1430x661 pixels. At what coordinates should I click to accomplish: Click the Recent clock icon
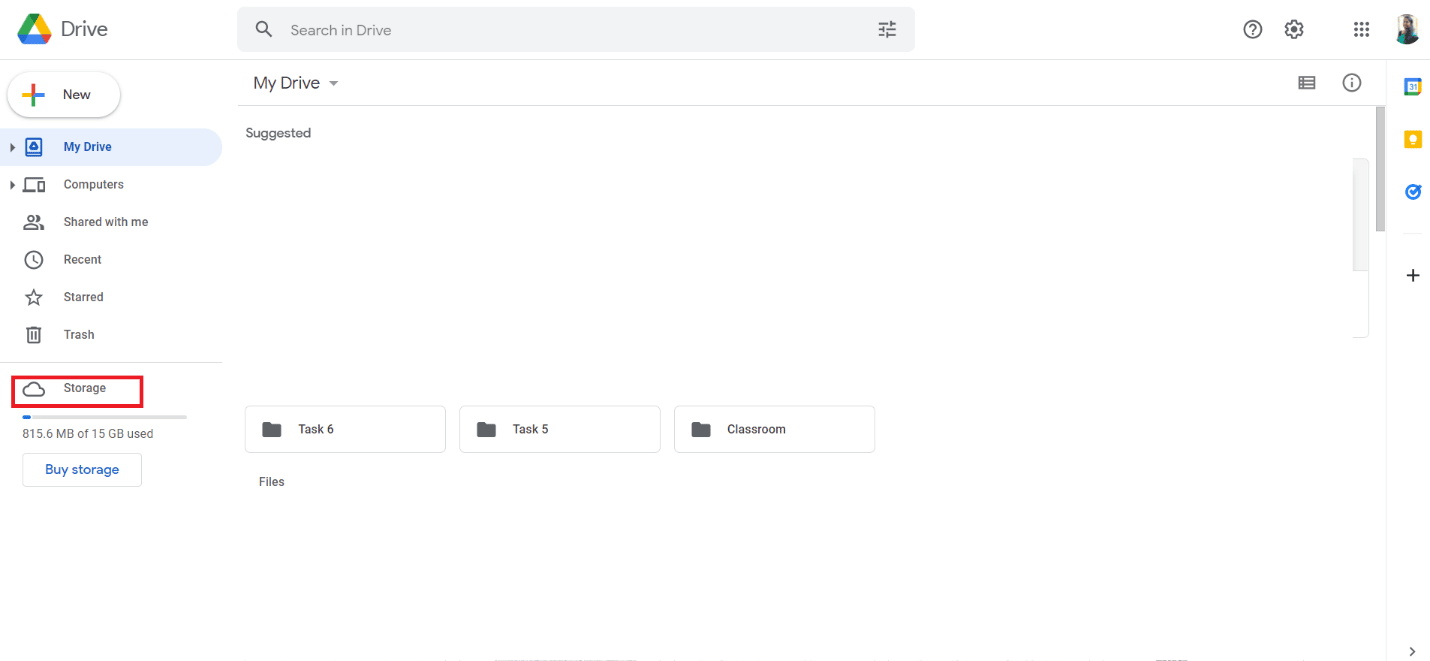[34, 260]
